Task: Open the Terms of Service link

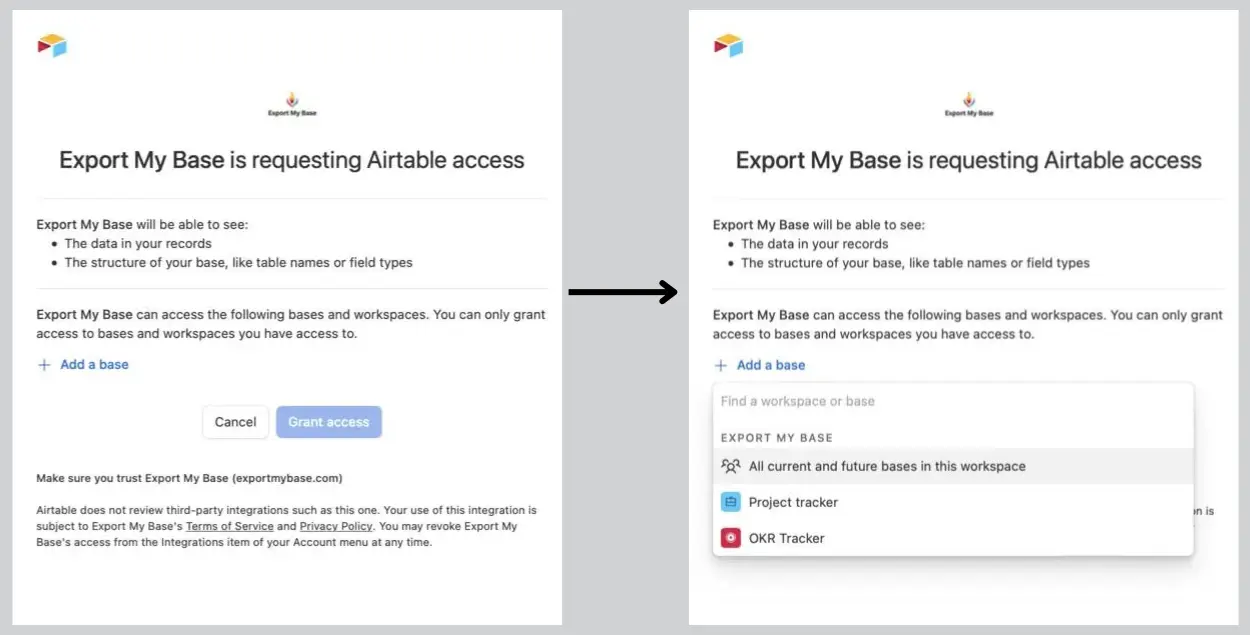Action: click(229, 526)
